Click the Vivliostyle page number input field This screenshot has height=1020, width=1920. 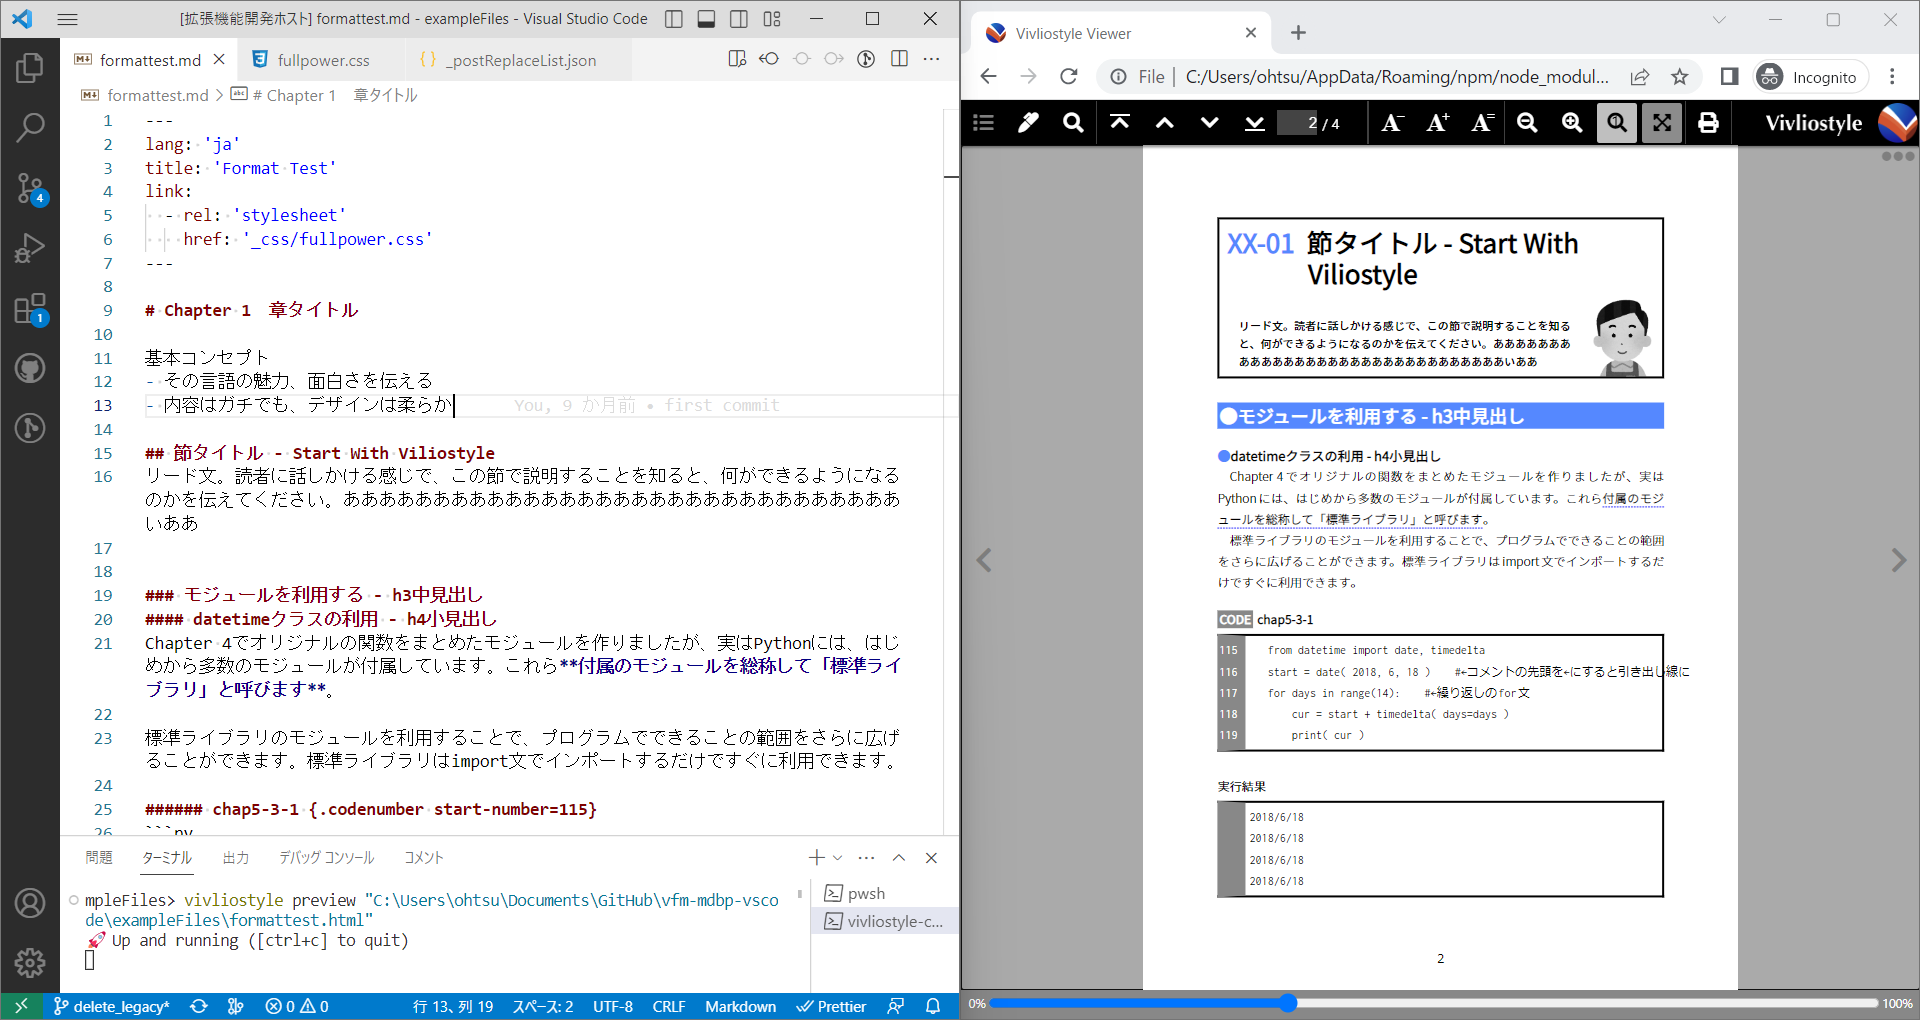(x=1298, y=123)
